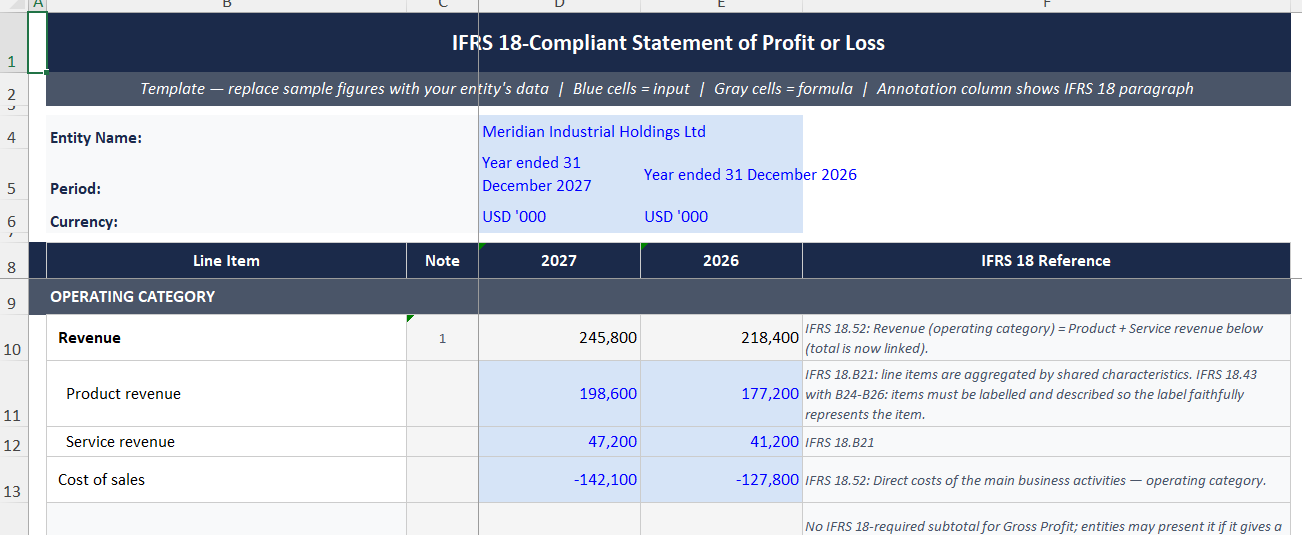Image resolution: width=1302 pixels, height=535 pixels.
Task: Select the Line Item header cell
Action: coord(226,260)
